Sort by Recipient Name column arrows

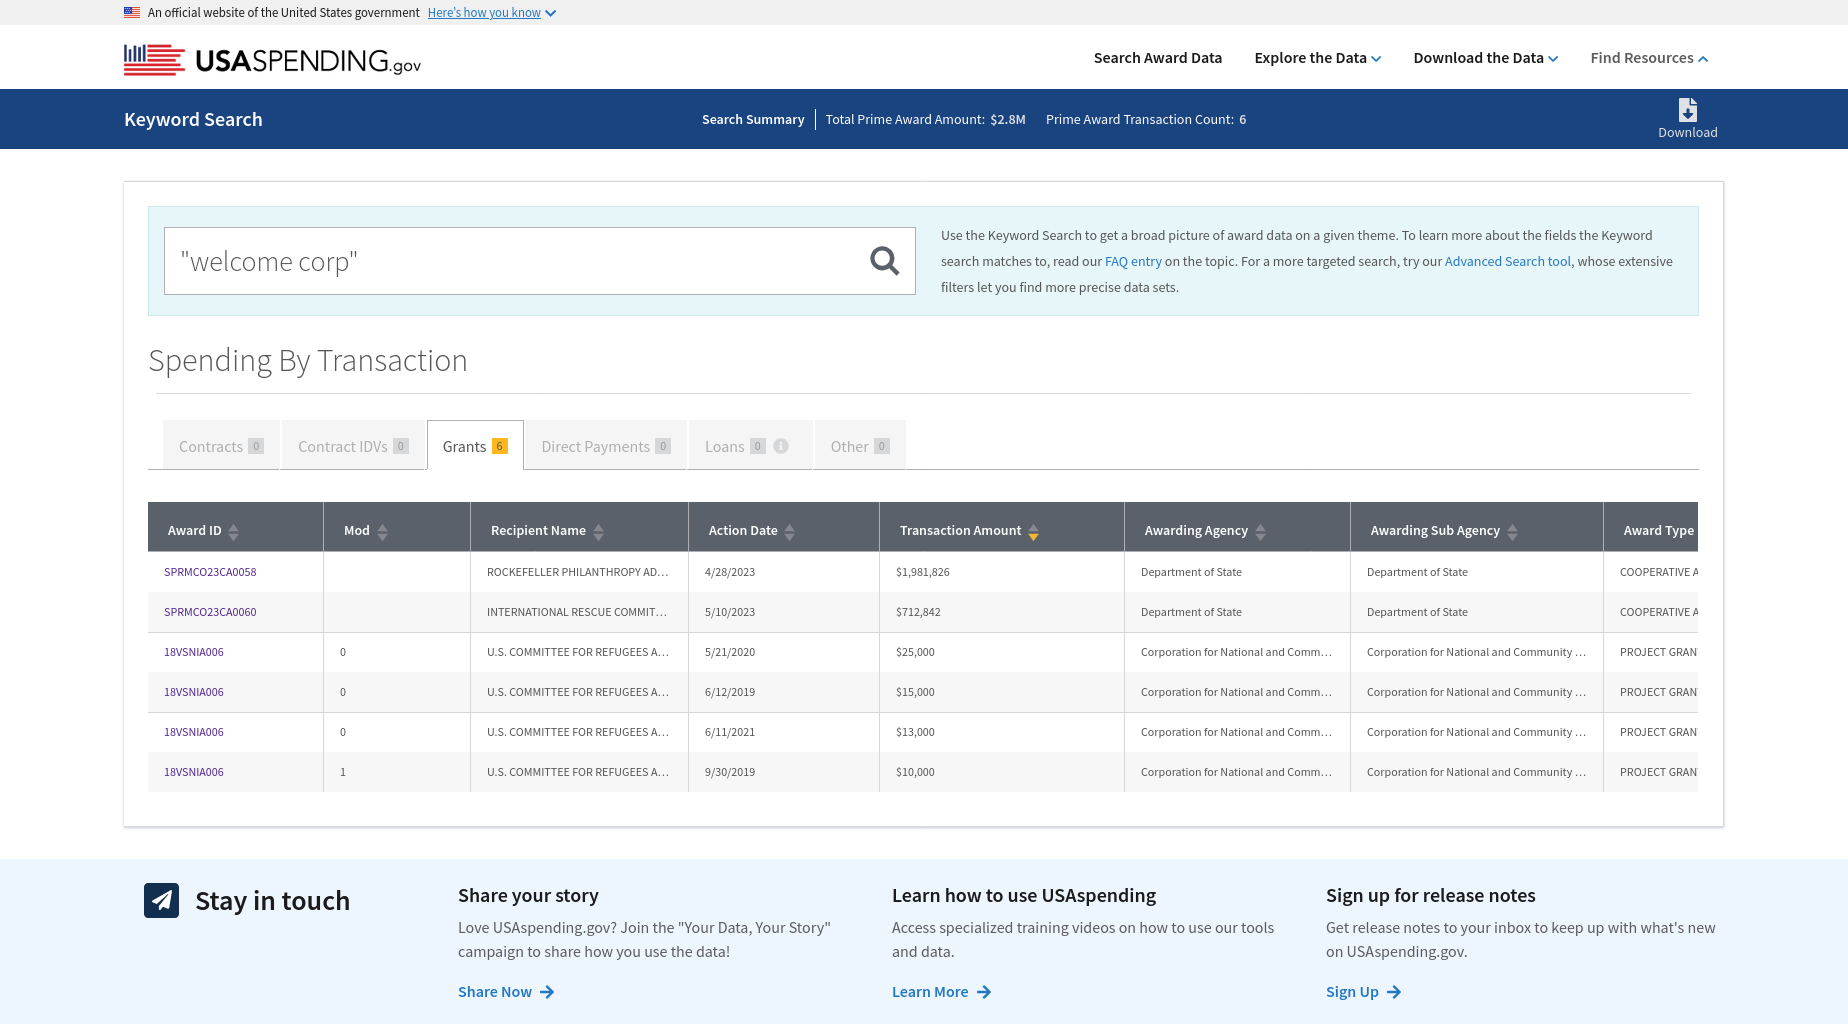pyautogui.click(x=598, y=531)
